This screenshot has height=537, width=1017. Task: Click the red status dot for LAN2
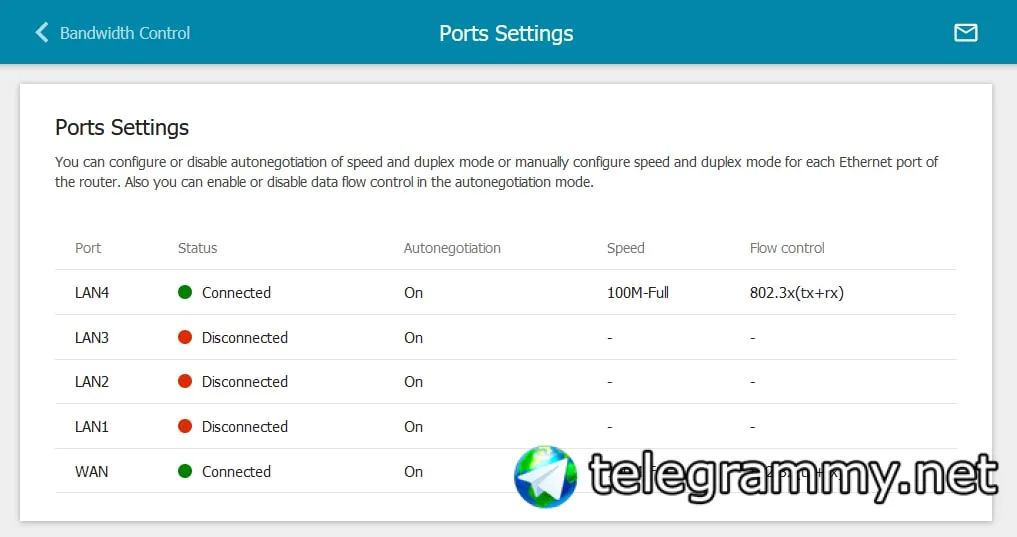pos(185,381)
